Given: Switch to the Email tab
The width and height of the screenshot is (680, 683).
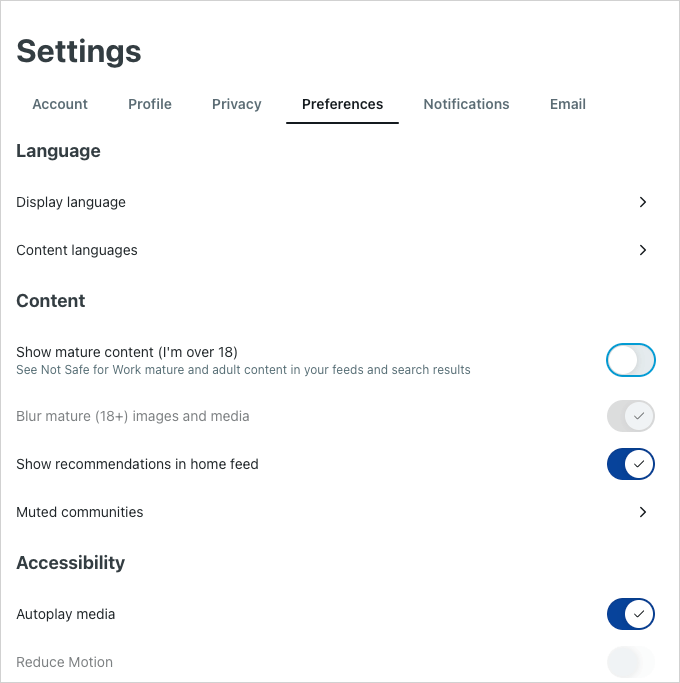Looking at the screenshot, I should coord(568,104).
